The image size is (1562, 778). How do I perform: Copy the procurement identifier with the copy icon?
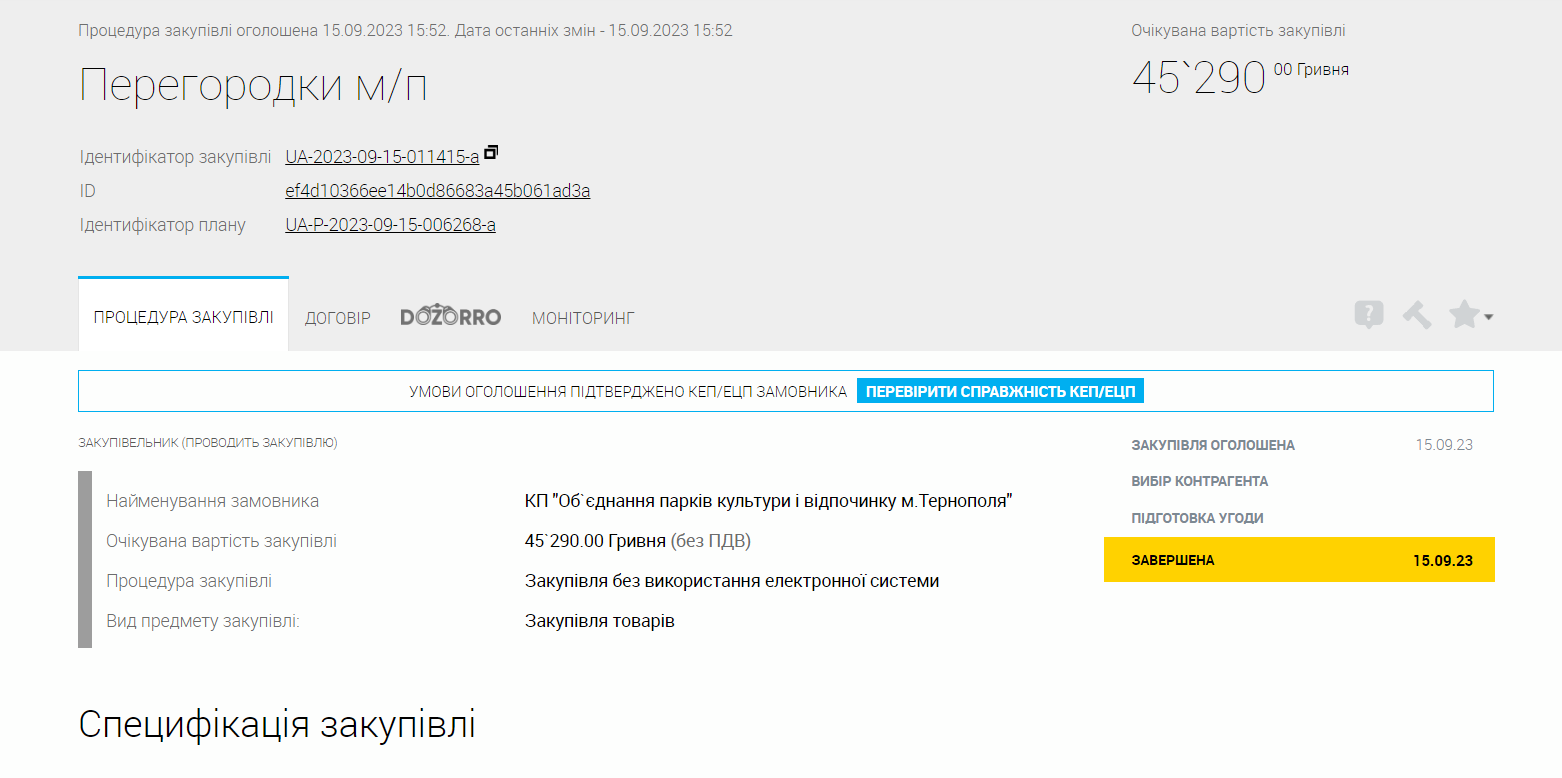491,153
